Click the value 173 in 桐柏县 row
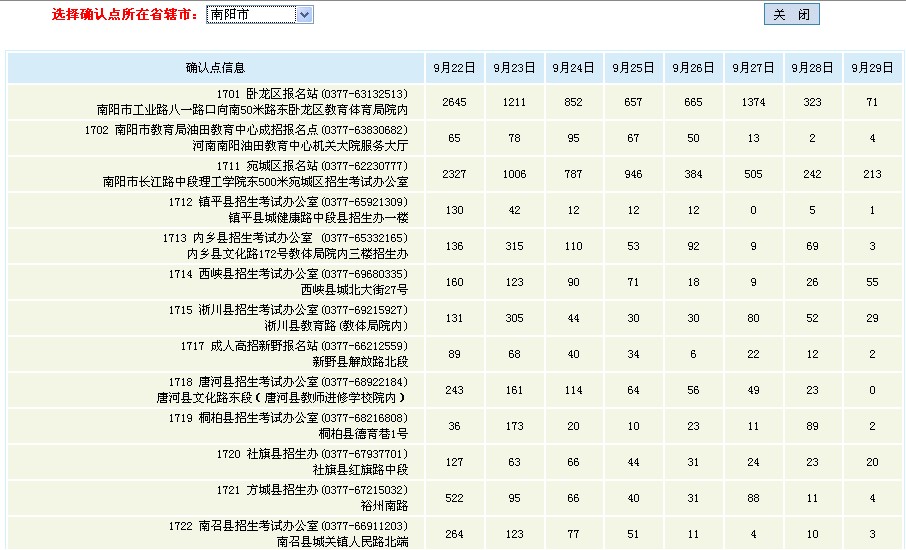This screenshot has height=550, width=906. (514, 426)
